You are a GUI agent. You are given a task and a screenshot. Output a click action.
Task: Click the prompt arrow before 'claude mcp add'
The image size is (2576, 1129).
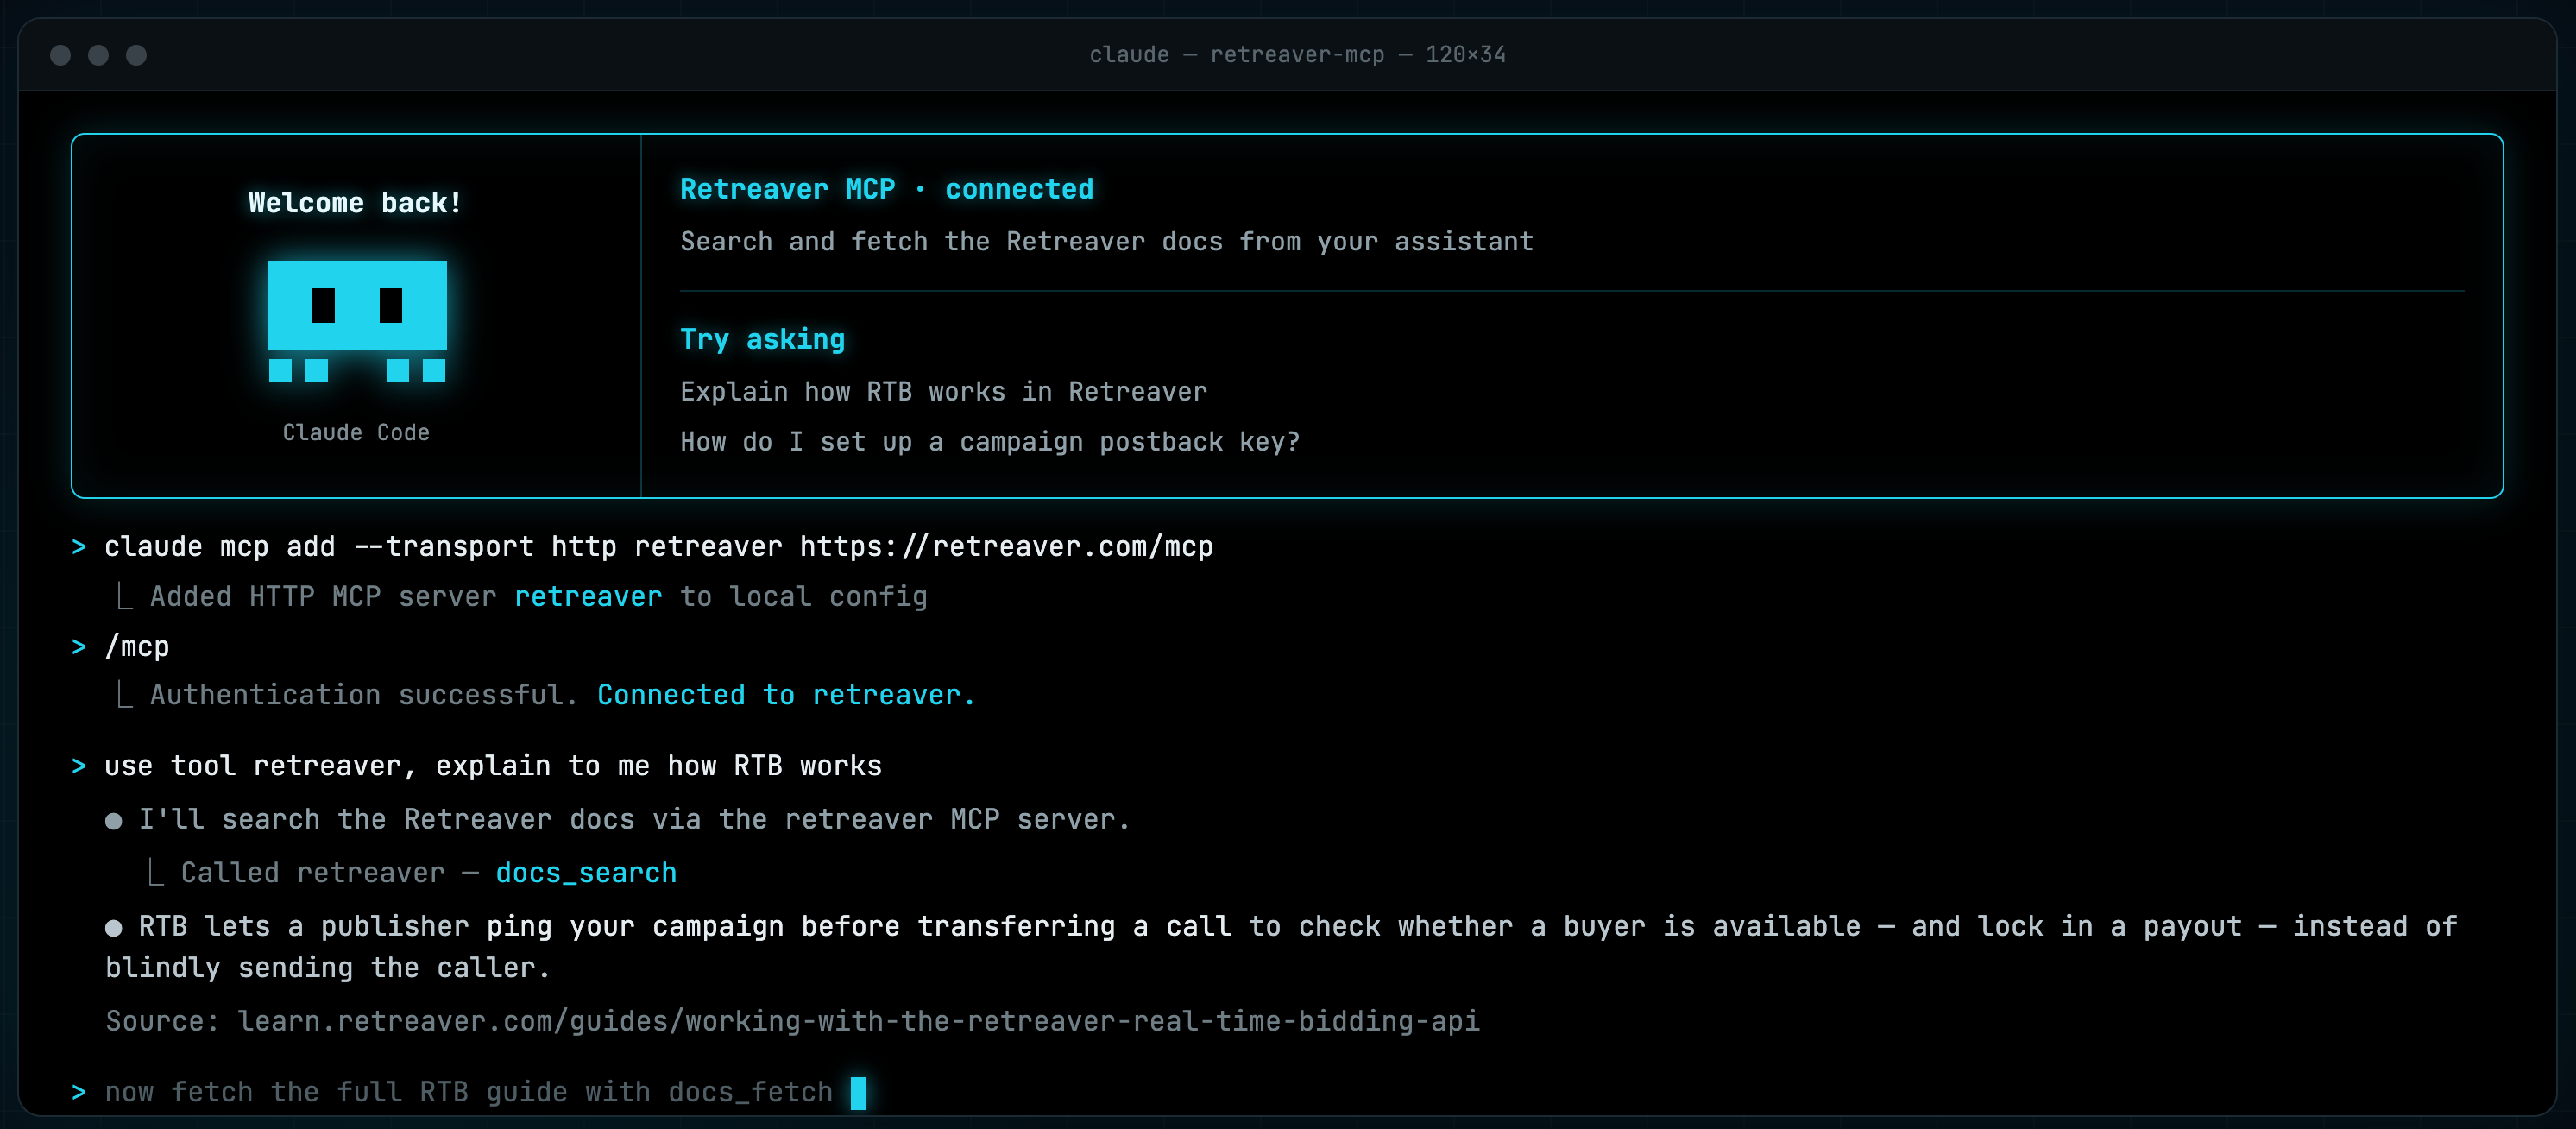click(79, 547)
